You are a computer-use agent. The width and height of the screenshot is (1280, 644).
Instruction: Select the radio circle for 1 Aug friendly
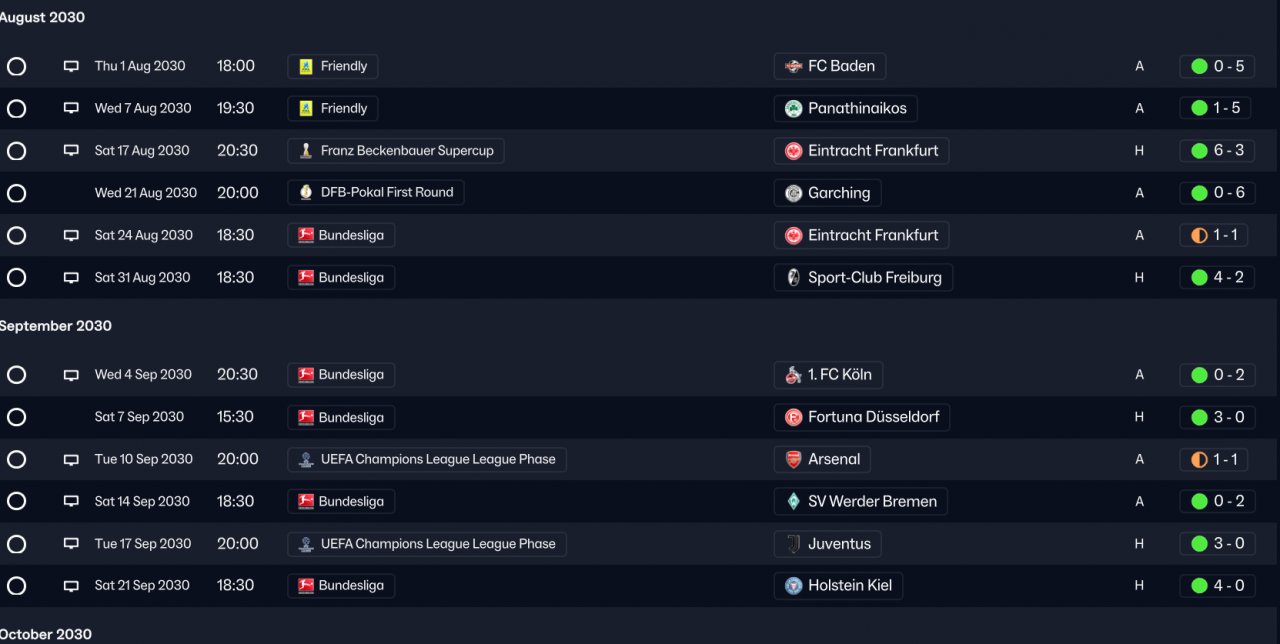coord(16,66)
